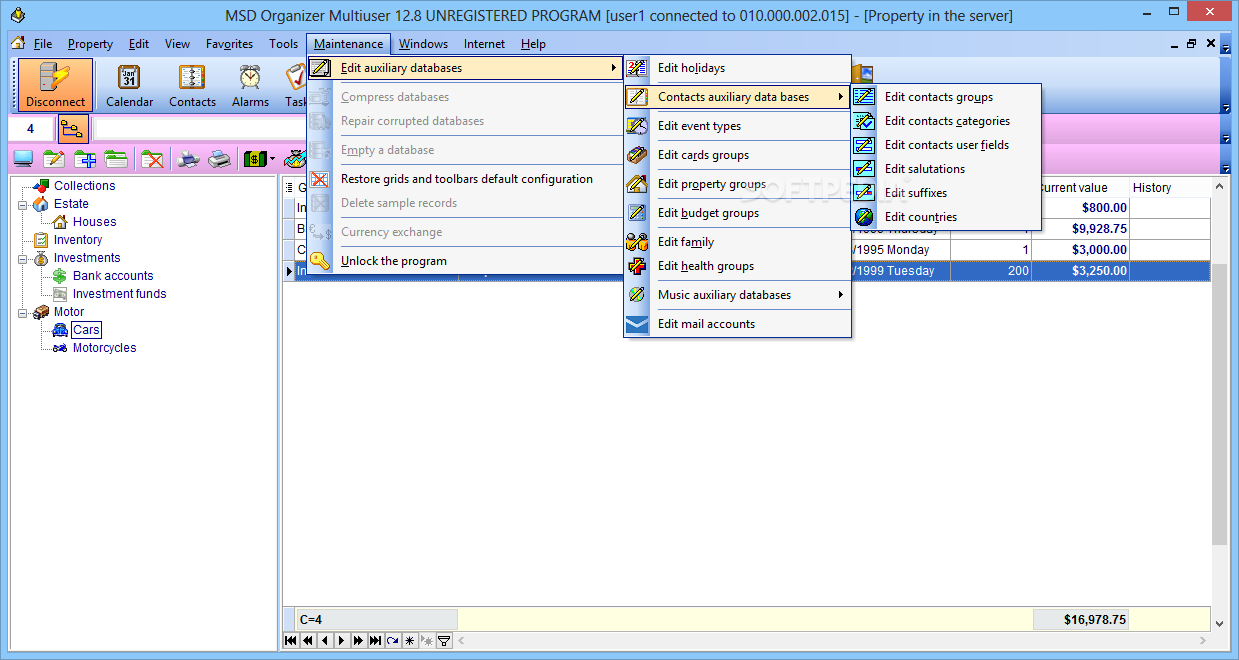Click the add record folder-with-plus icon

[x=85, y=159]
